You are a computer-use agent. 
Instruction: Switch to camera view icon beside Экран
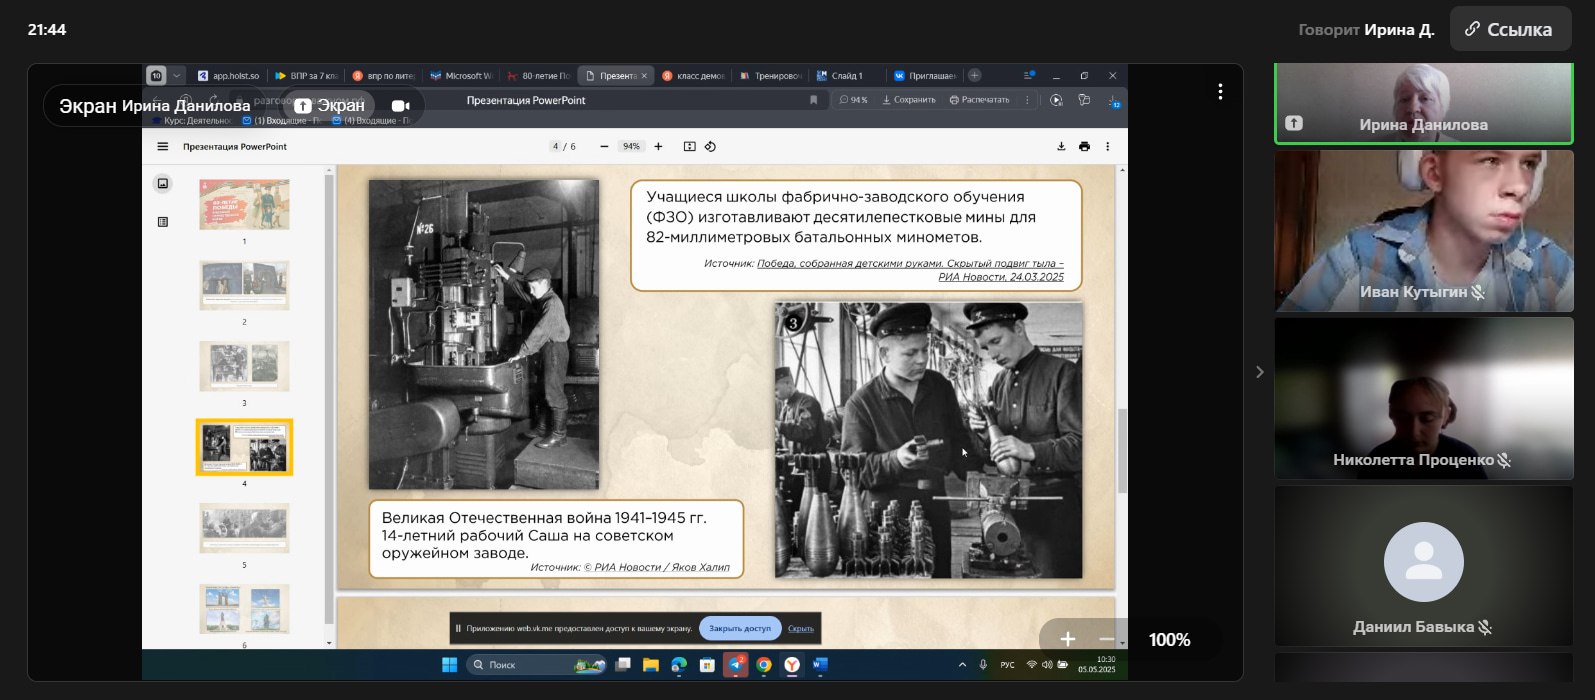[x=400, y=105]
